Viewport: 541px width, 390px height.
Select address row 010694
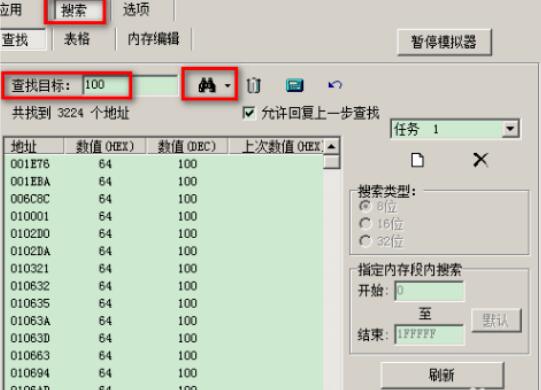click(164, 373)
